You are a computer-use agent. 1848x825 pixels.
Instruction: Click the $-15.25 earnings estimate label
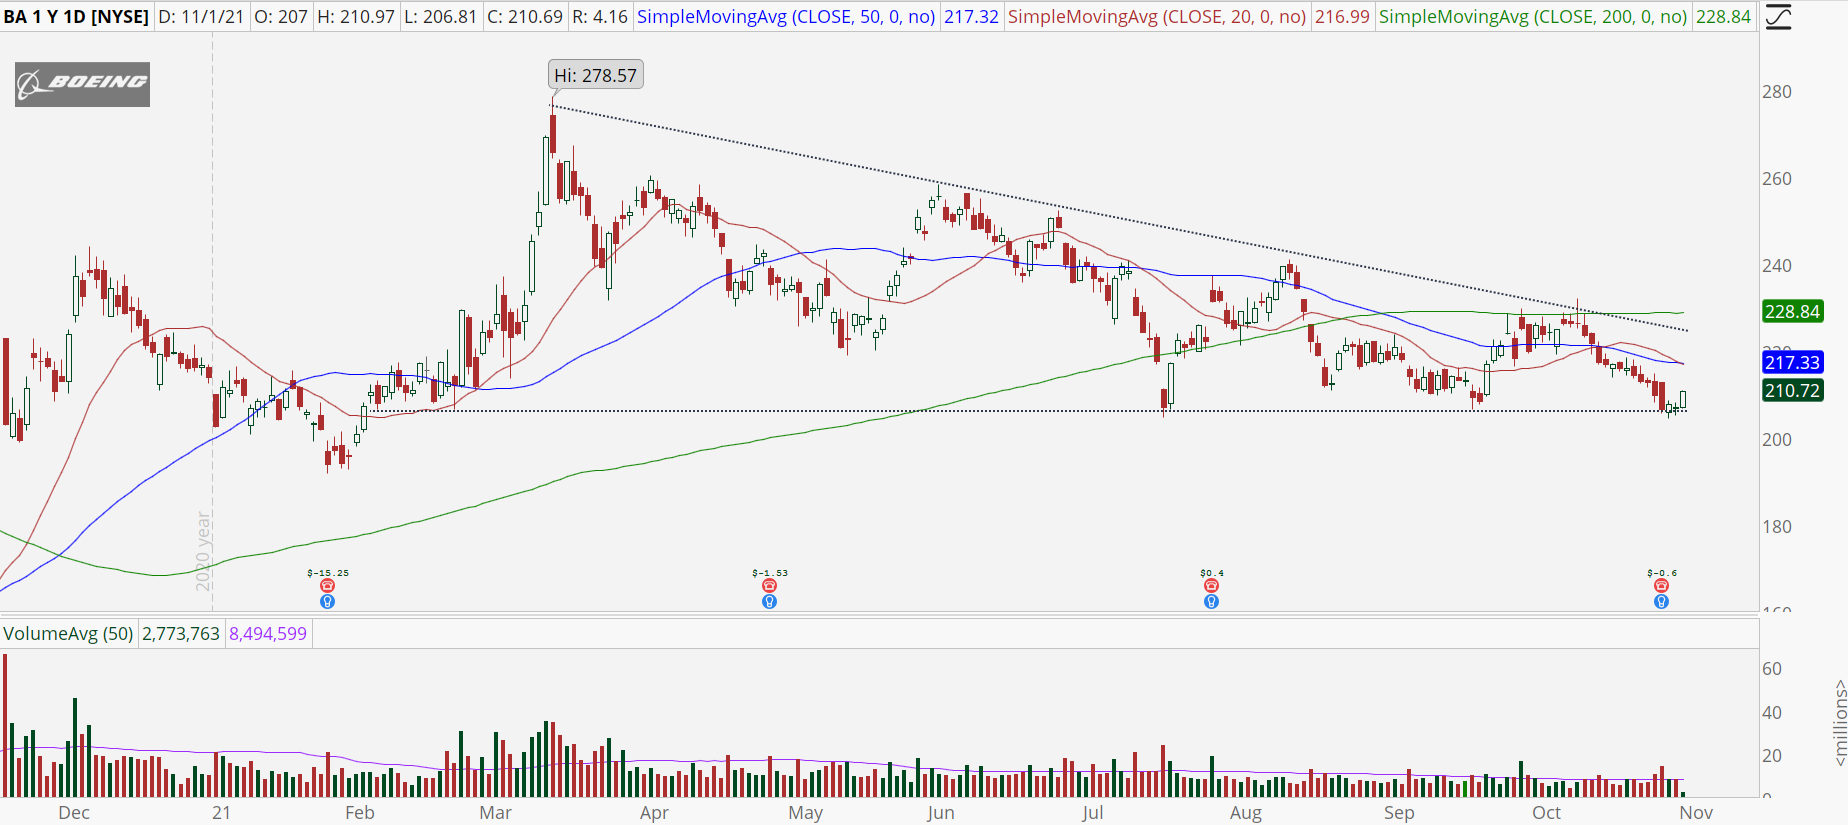tap(328, 573)
